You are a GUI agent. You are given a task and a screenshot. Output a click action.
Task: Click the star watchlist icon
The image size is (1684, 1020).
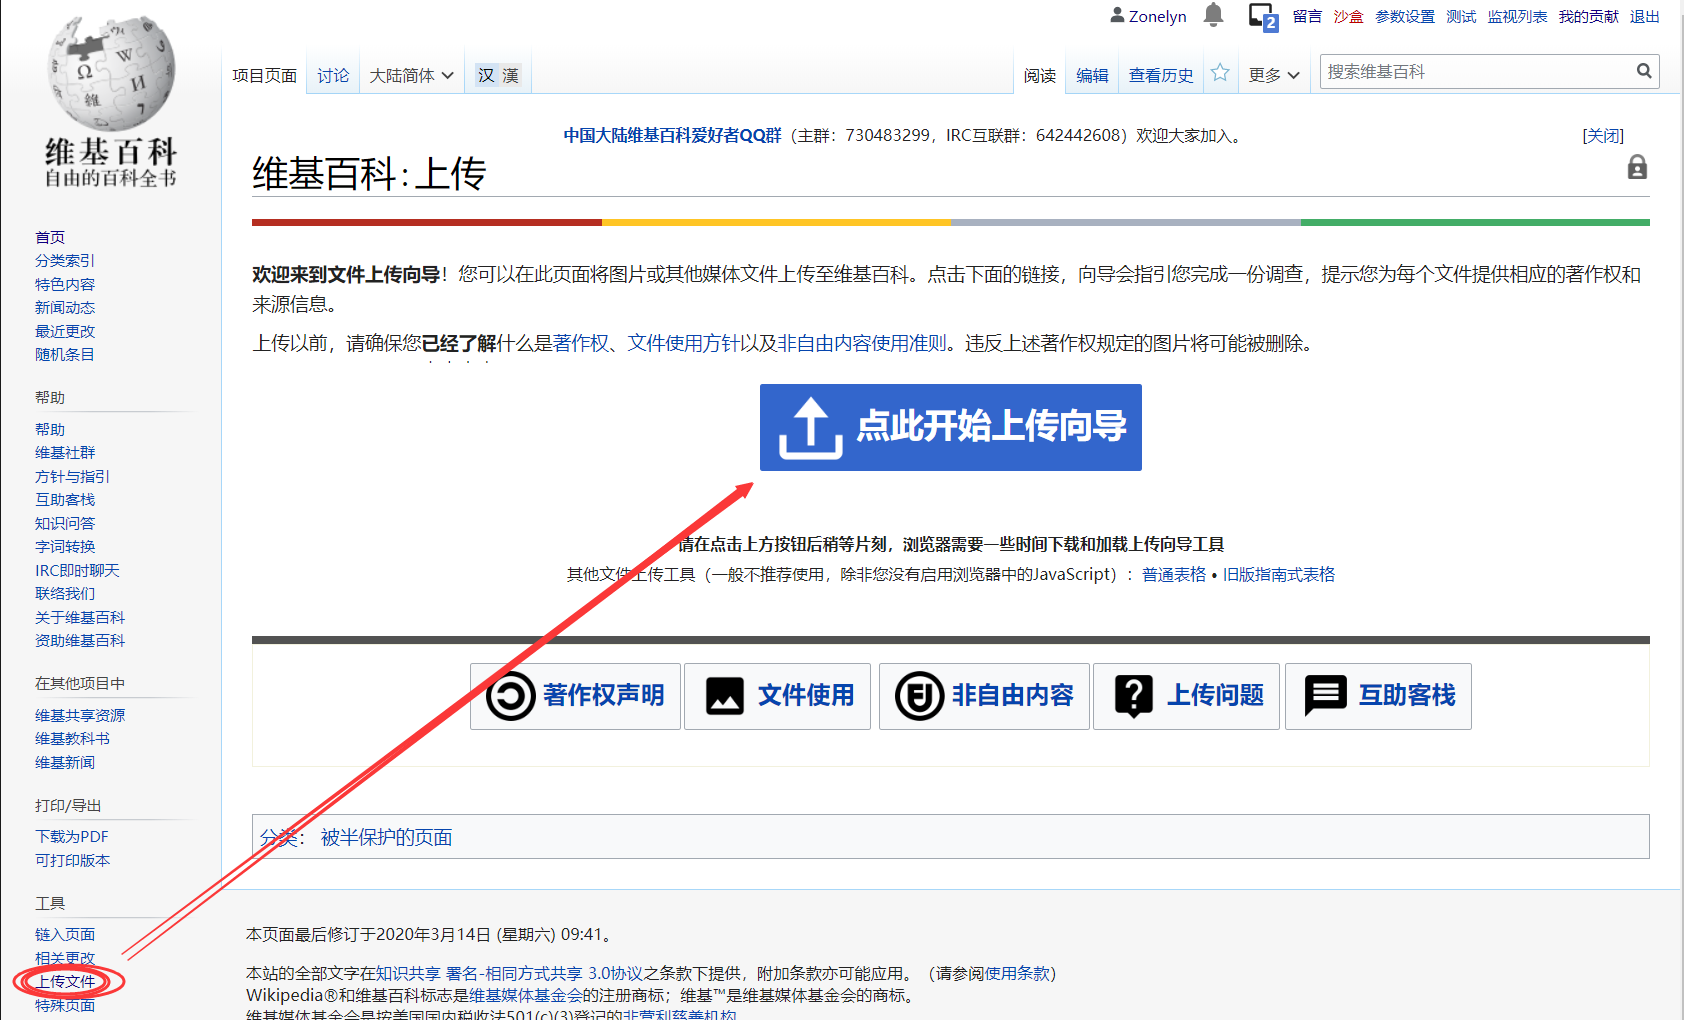(x=1220, y=73)
